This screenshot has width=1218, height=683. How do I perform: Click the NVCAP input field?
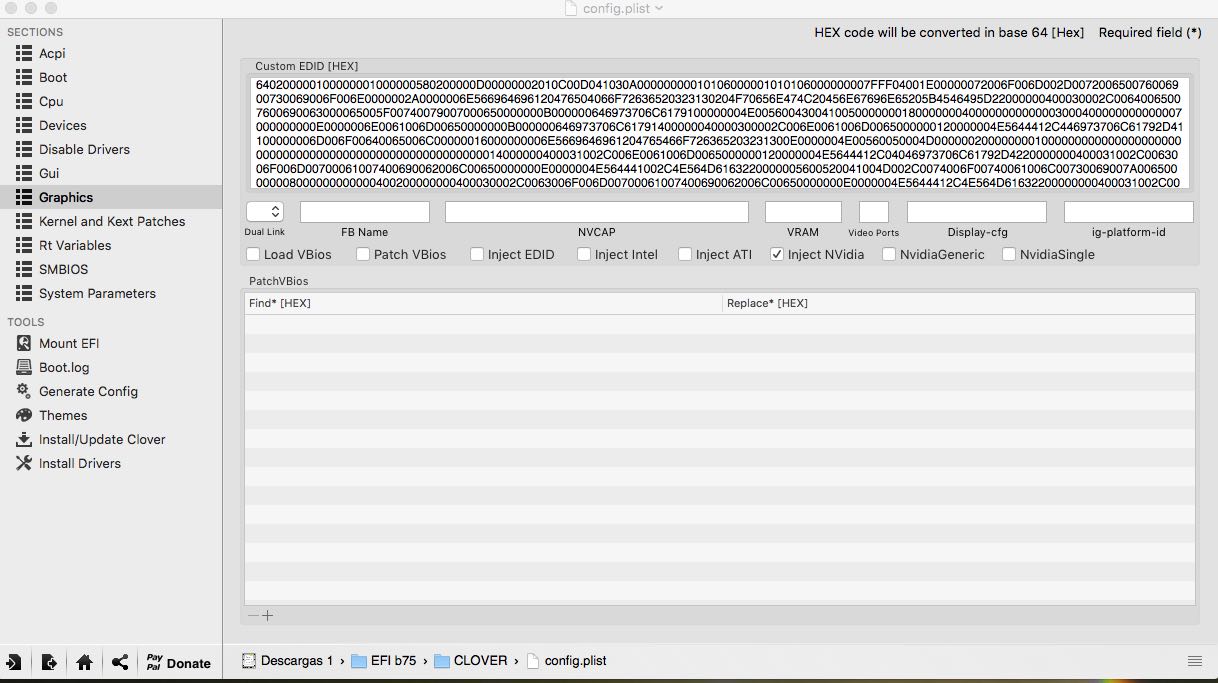597,212
